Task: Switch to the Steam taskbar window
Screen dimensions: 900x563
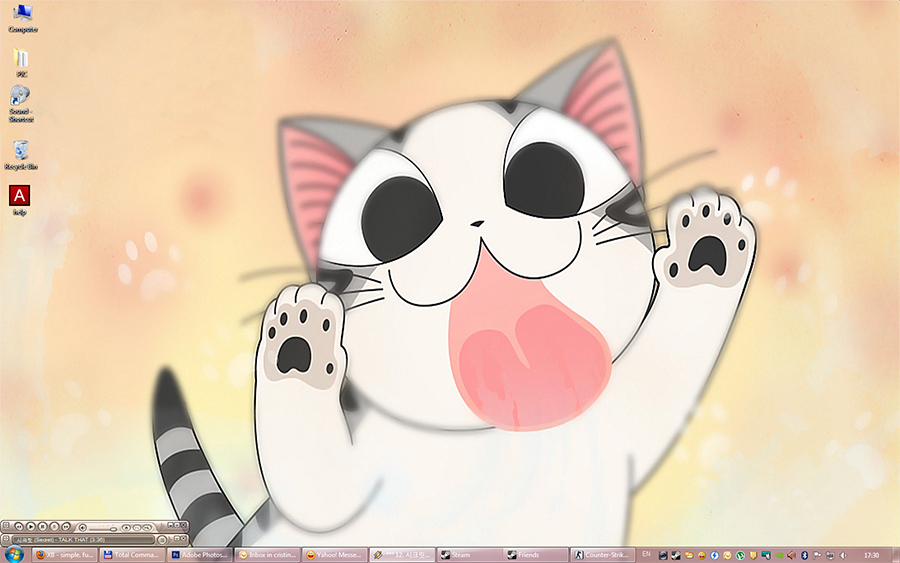Action: [469, 555]
